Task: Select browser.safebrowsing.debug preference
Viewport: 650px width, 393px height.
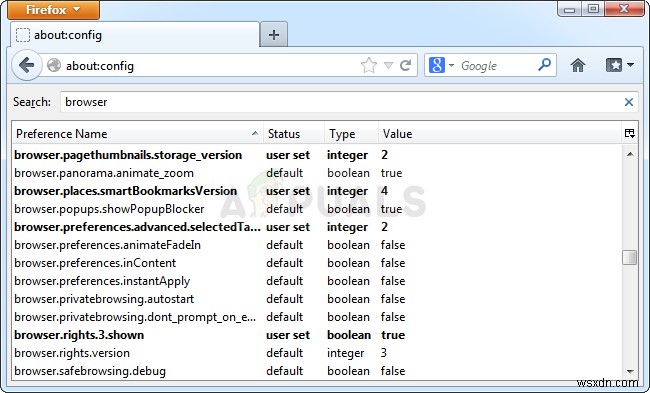Action: click(317, 371)
